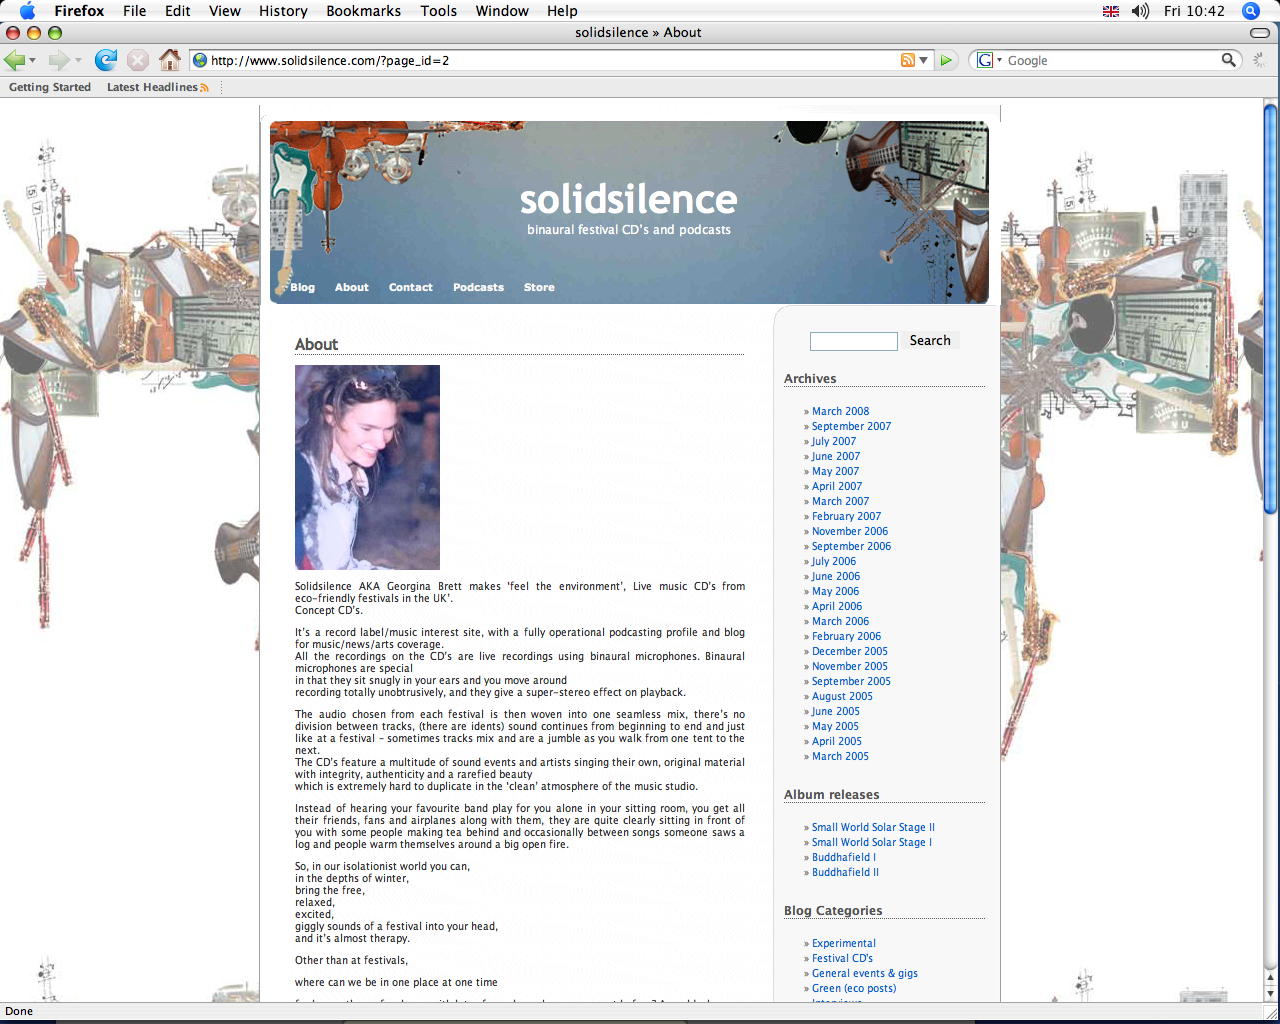
Task: Click the magnifying glass search icon
Action: (x=1228, y=60)
